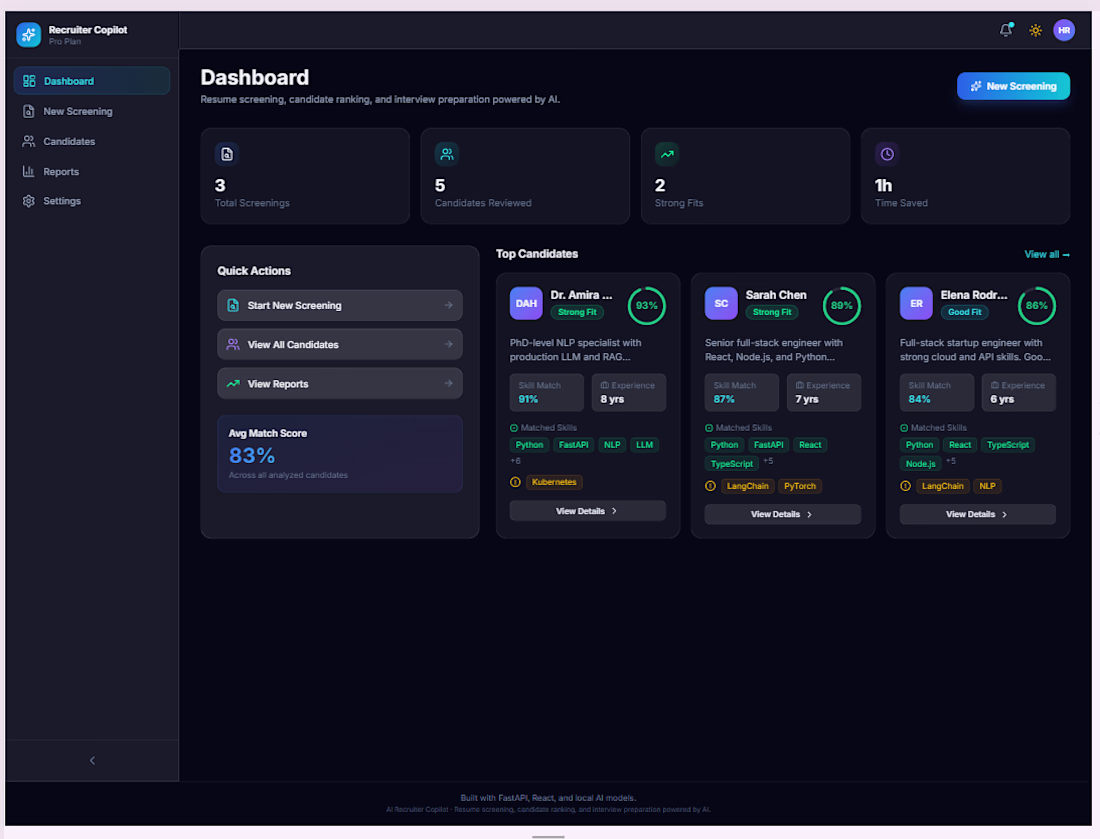Click Sarah Chen's missing-skill warning icon

click(x=711, y=486)
